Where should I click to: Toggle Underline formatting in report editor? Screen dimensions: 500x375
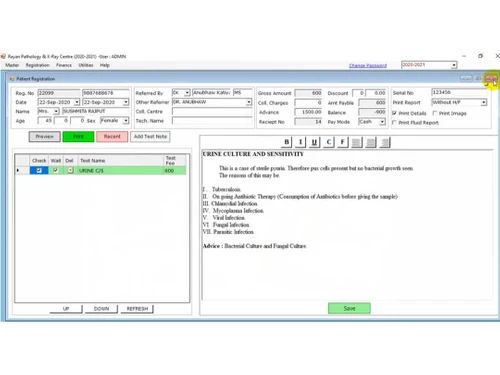pyautogui.click(x=314, y=142)
